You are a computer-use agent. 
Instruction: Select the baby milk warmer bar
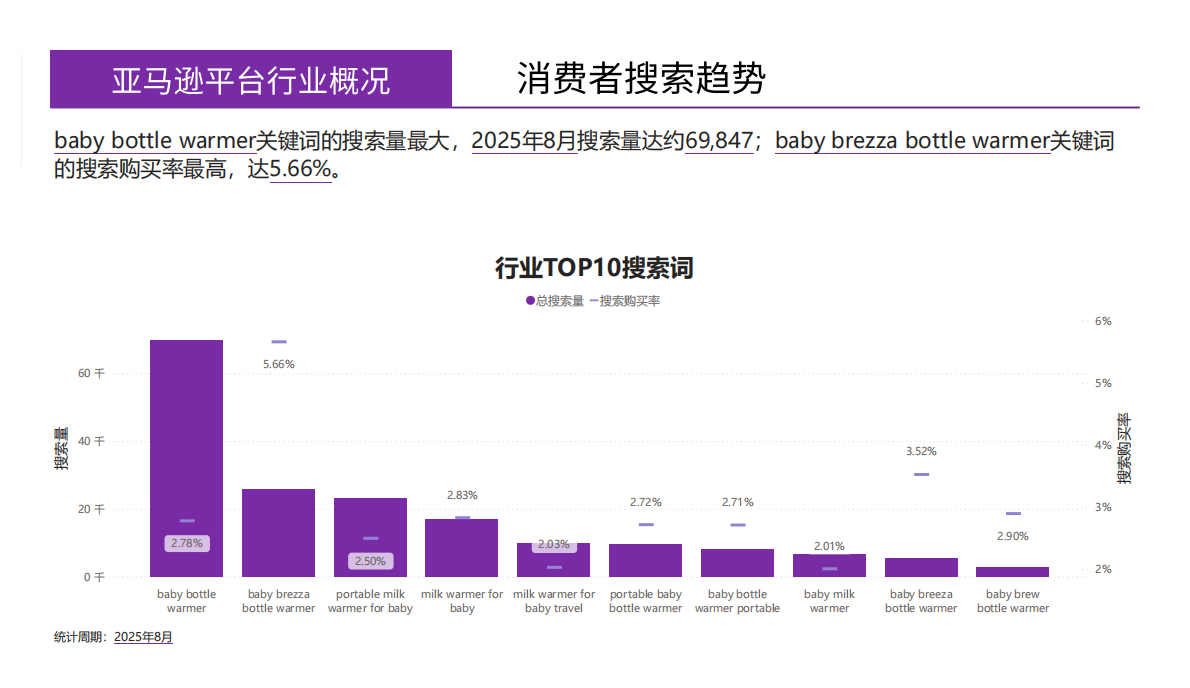pos(829,565)
